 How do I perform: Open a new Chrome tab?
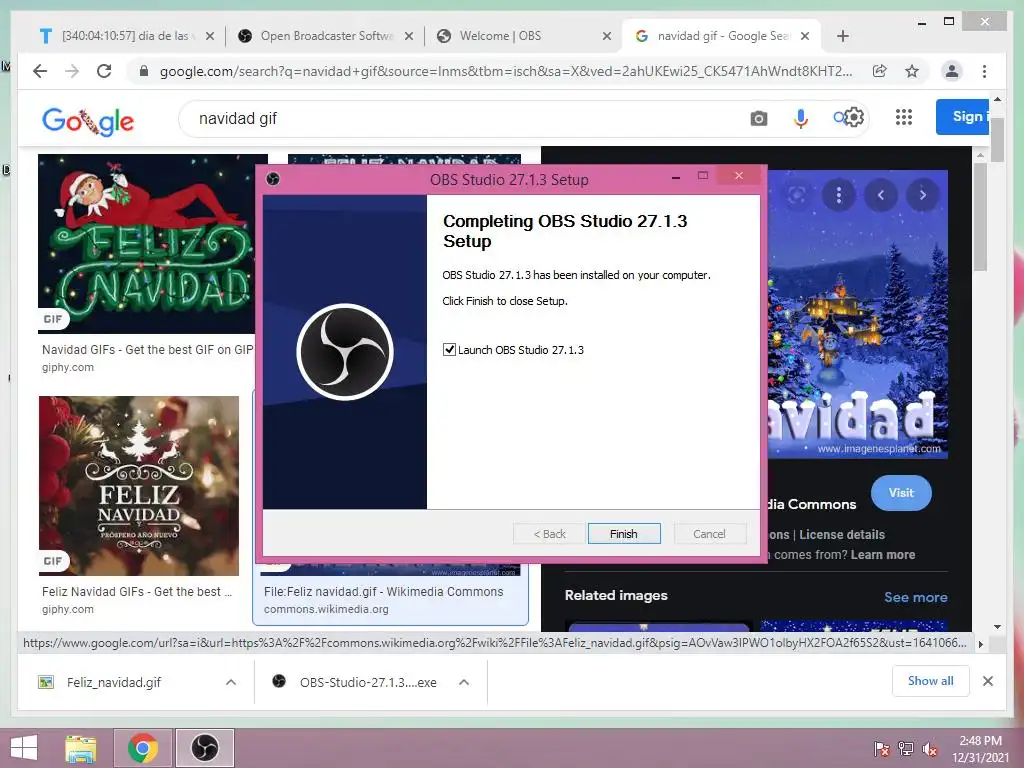[842, 36]
